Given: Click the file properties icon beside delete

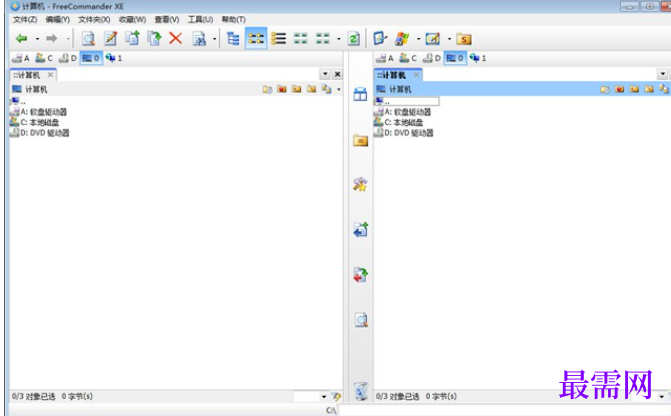Looking at the screenshot, I should (x=199, y=39).
